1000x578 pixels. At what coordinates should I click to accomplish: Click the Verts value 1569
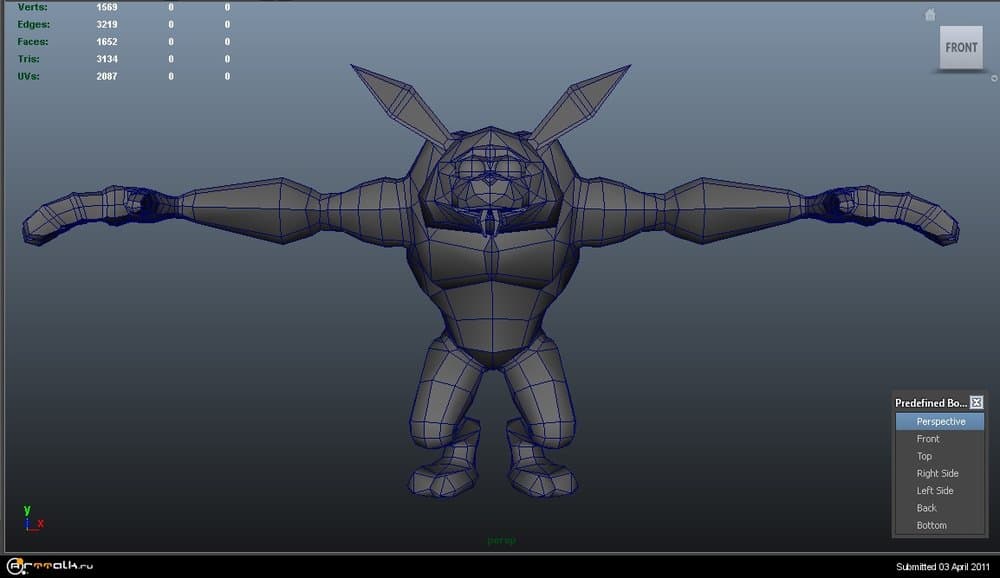click(107, 7)
